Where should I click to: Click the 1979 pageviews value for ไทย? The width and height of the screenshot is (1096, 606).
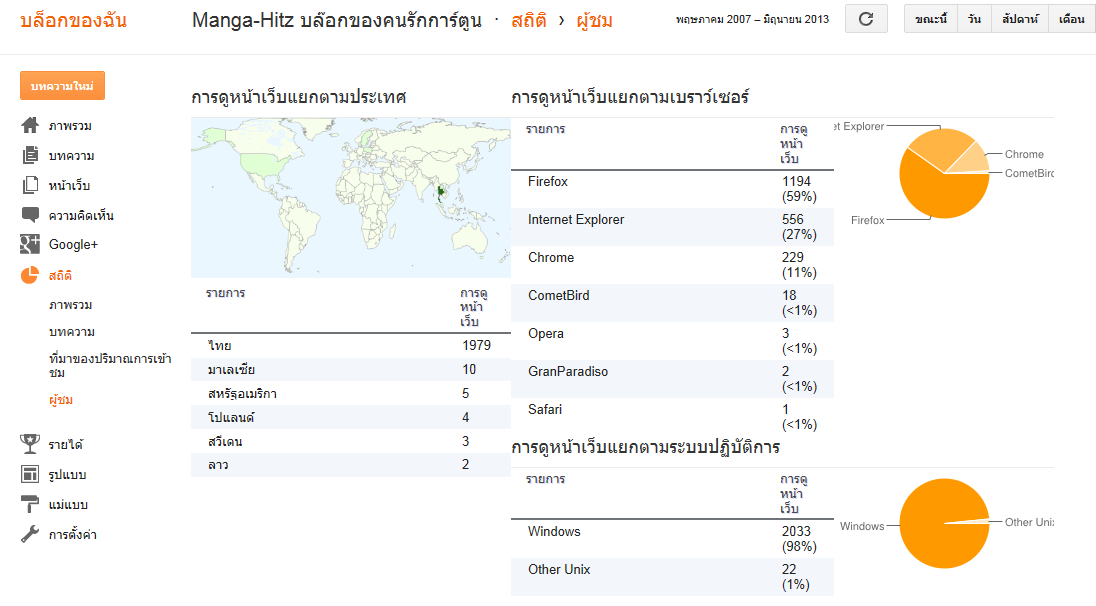point(476,345)
